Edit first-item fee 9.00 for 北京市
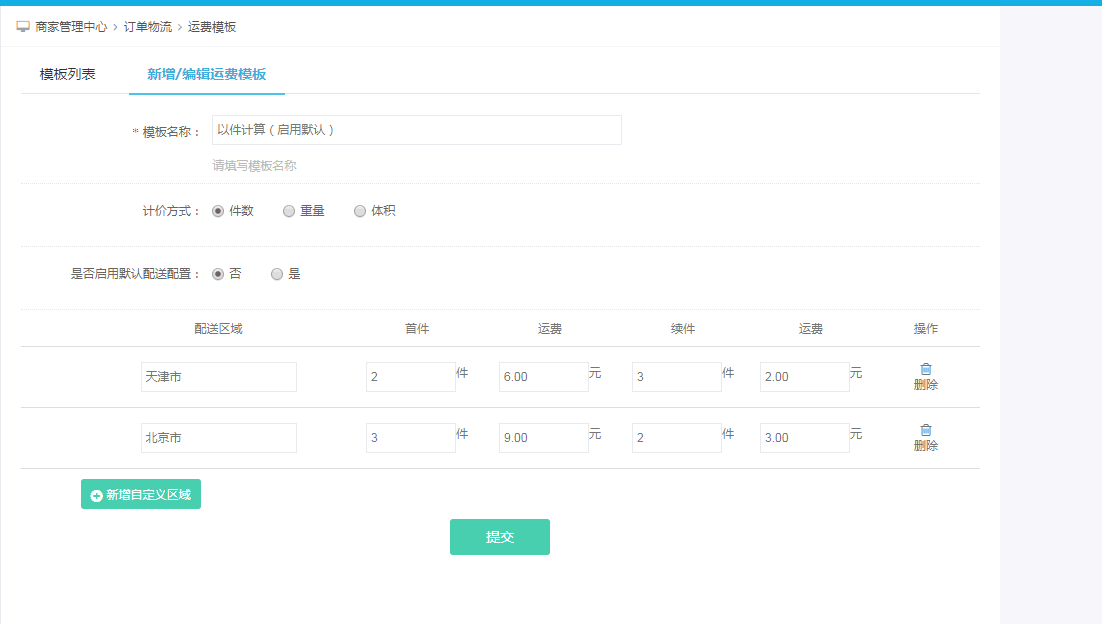The height and width of the screenshot is (624, 1102). (x=543, y=438)
